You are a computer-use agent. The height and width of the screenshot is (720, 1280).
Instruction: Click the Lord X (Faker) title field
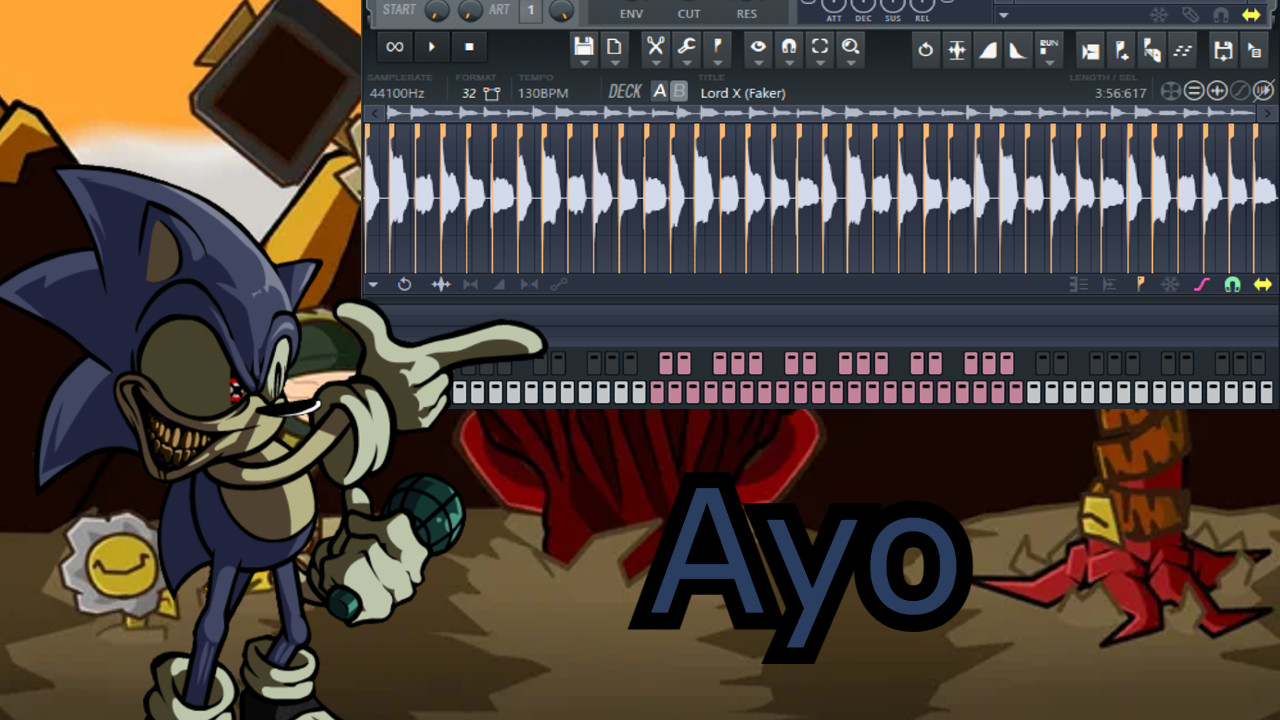click(743, 93)
